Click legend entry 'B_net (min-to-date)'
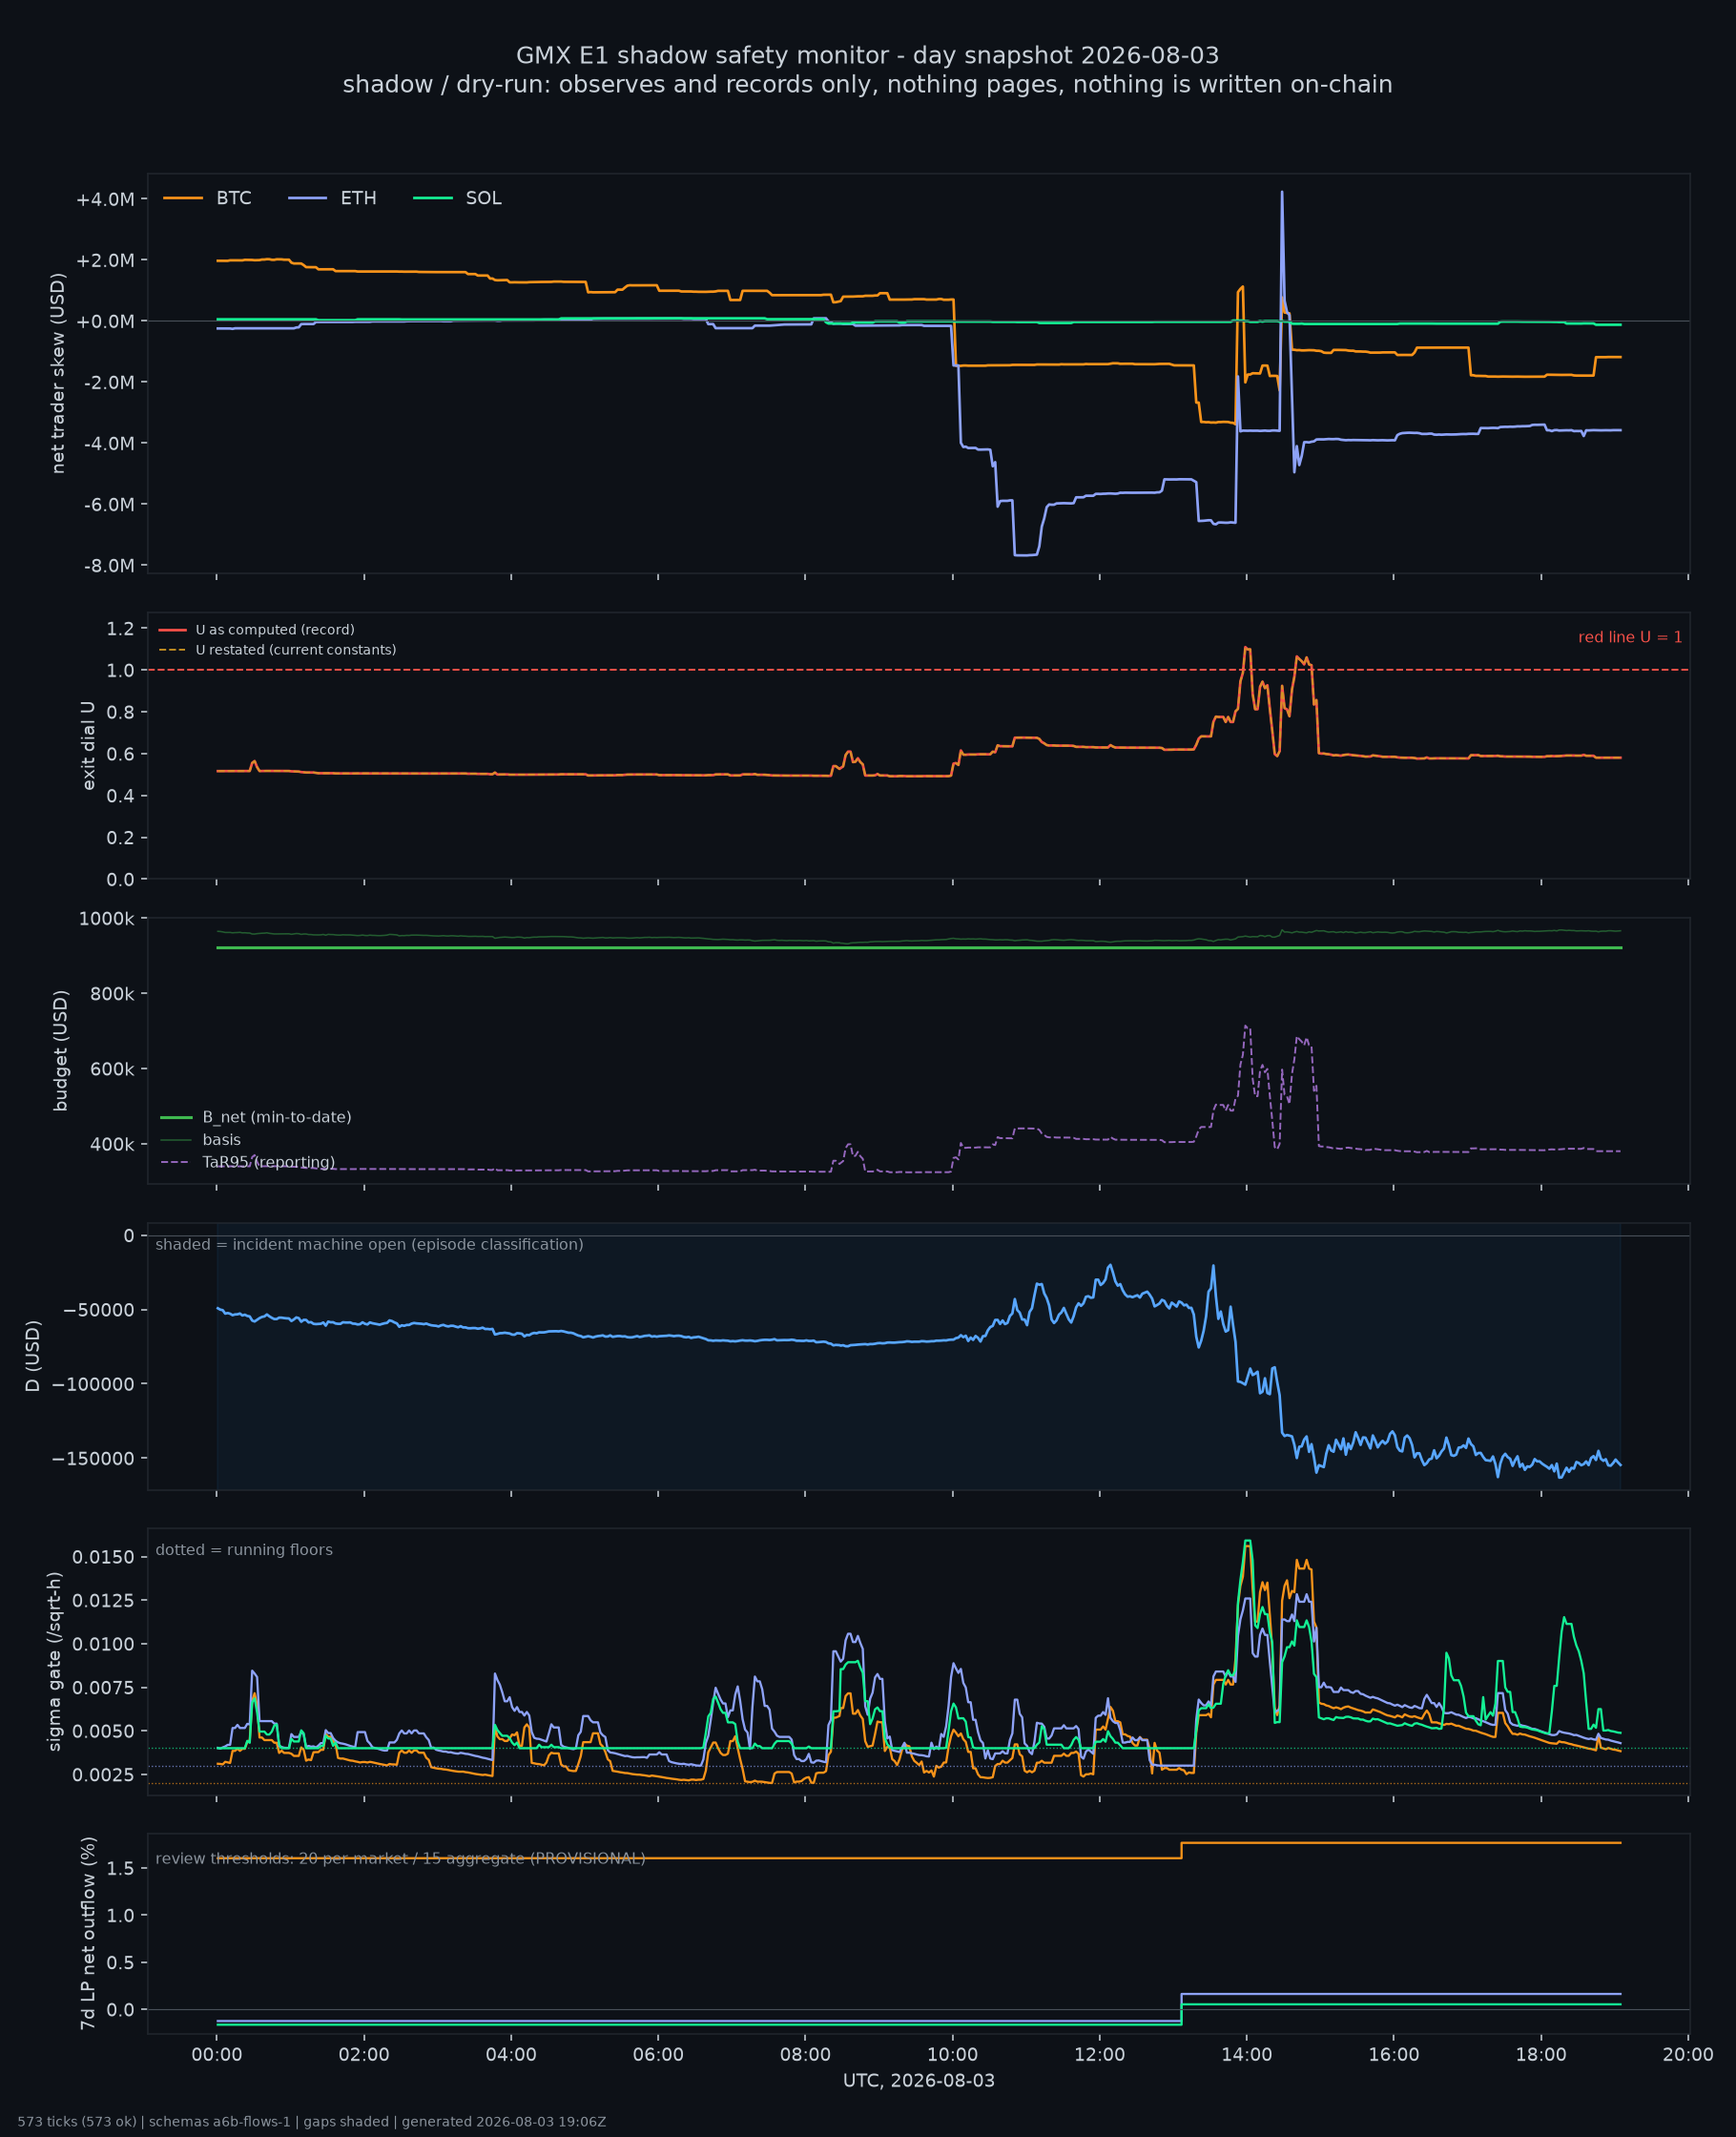The height and width of the screenshot is (2137, 1736). click(x=256, y=1117)
